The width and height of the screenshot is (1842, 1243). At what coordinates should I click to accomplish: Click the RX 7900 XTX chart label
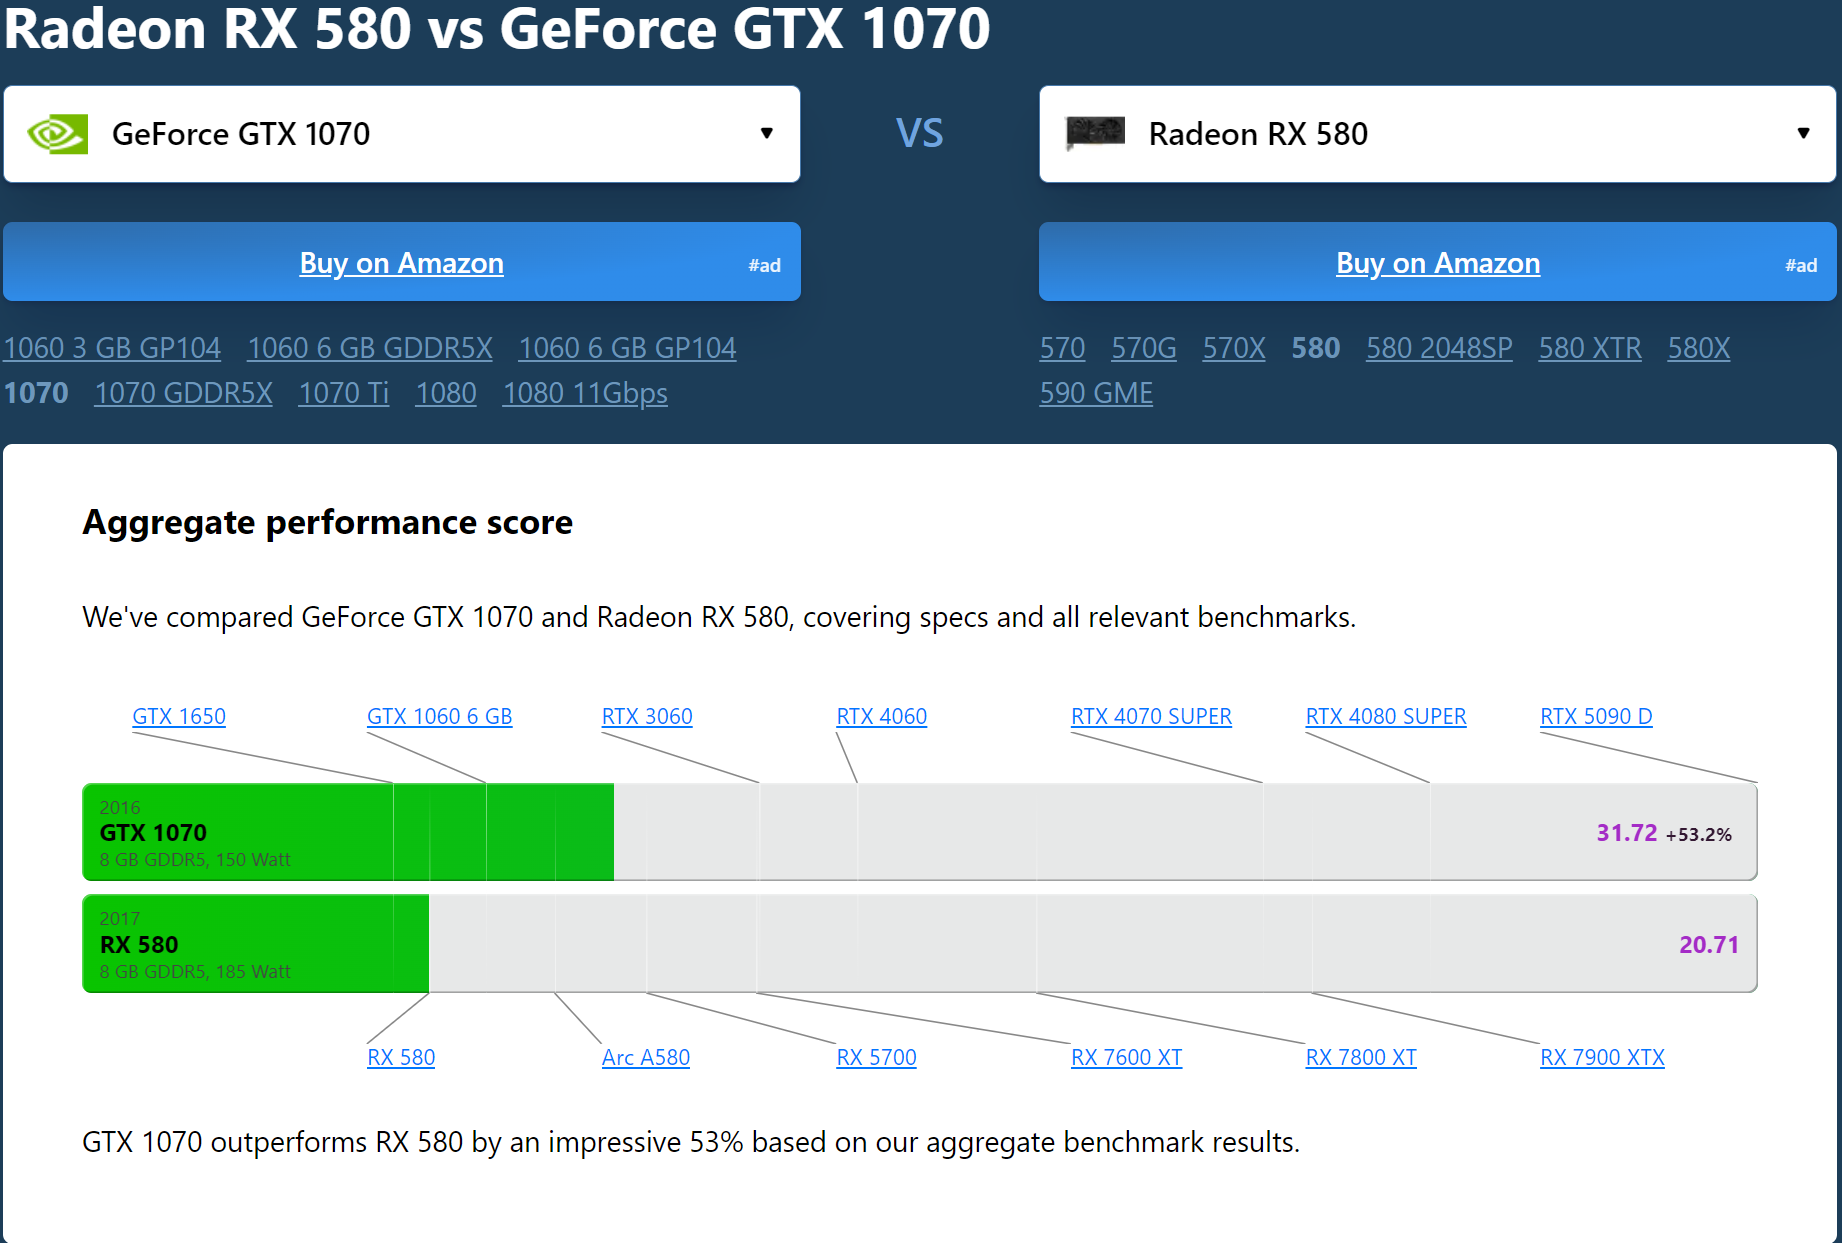pos(1602,1058)
